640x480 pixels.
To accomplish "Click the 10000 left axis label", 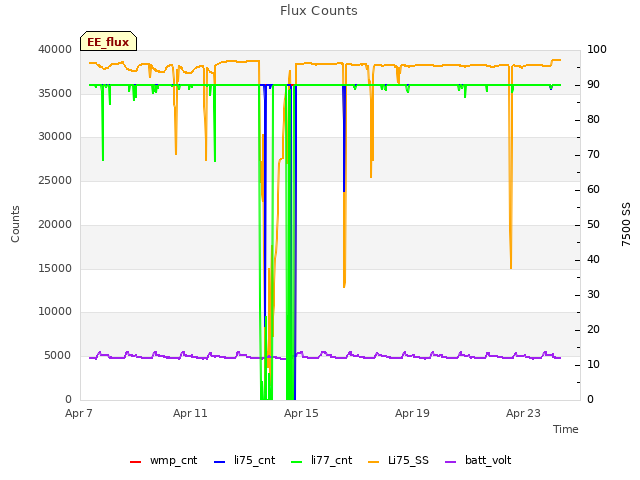I will [x=55, y=311].
